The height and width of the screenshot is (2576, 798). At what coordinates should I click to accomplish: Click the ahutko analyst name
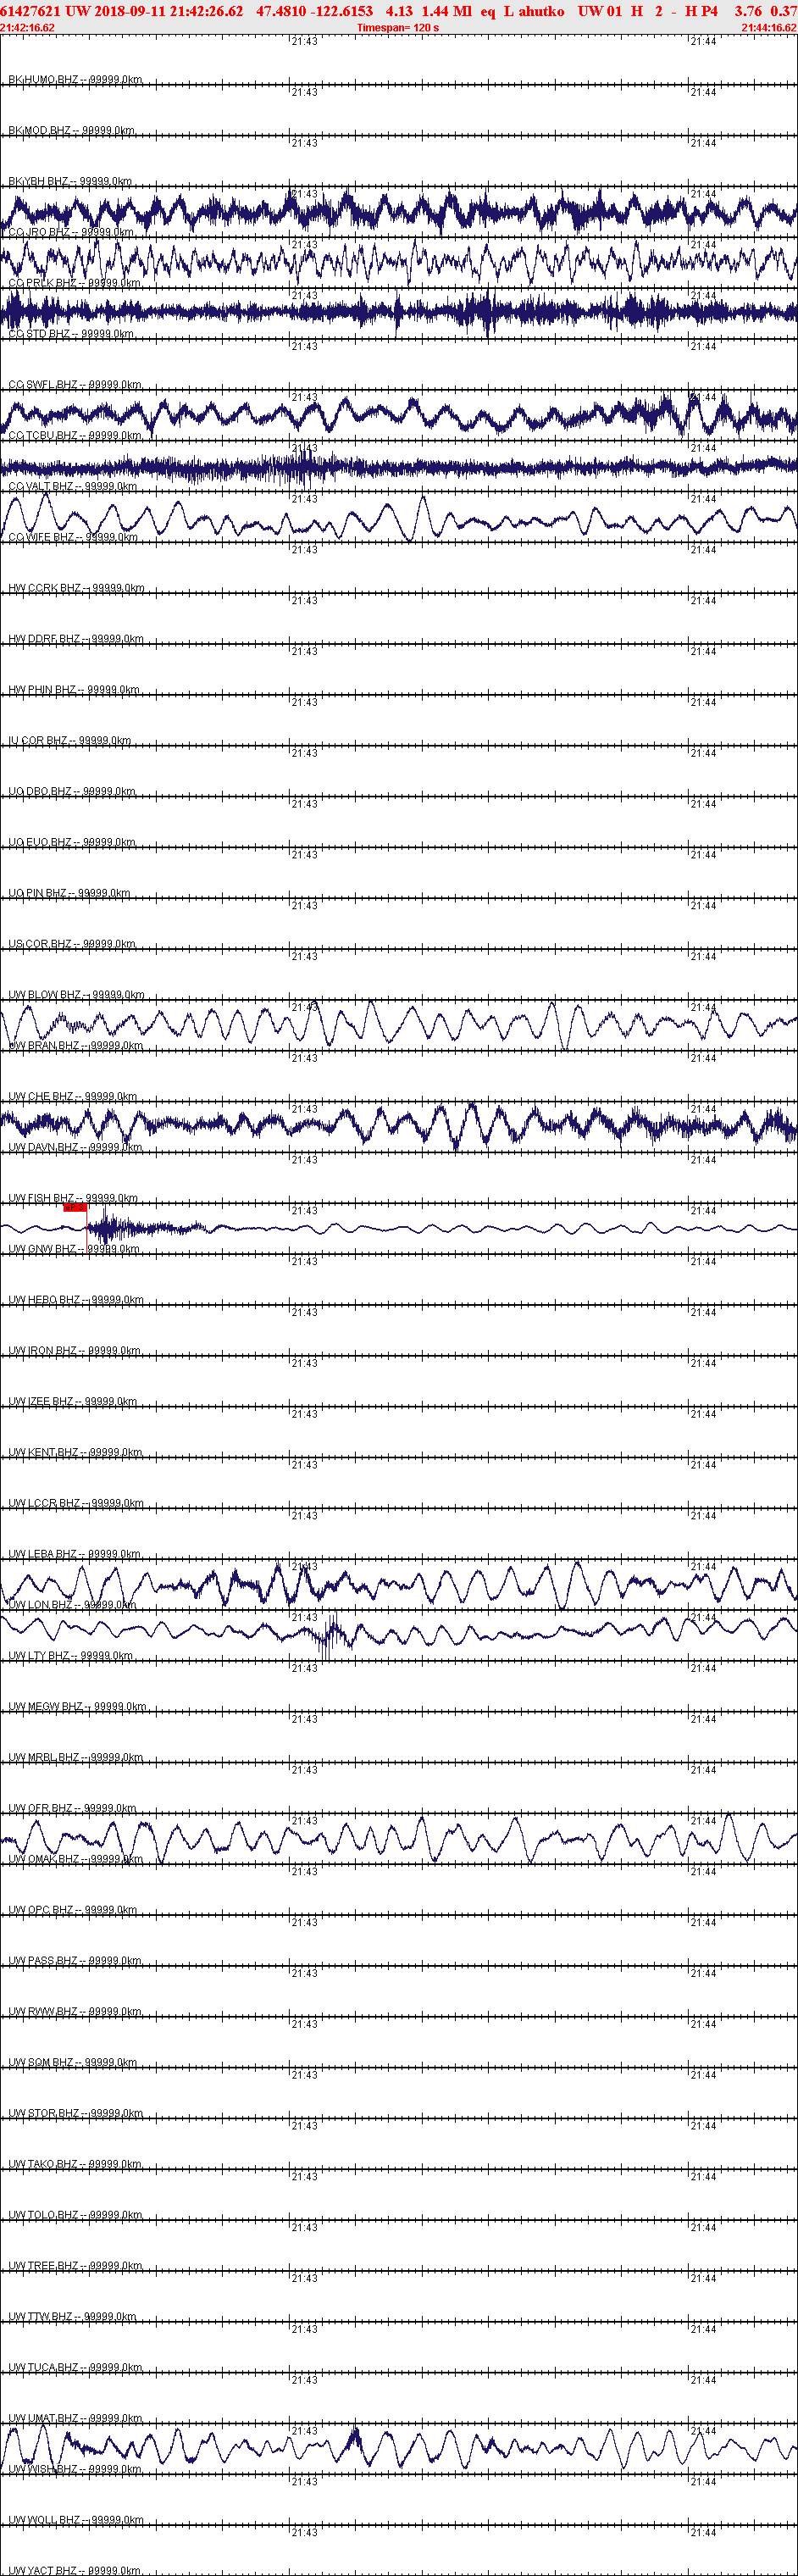[x=541, y=11]
